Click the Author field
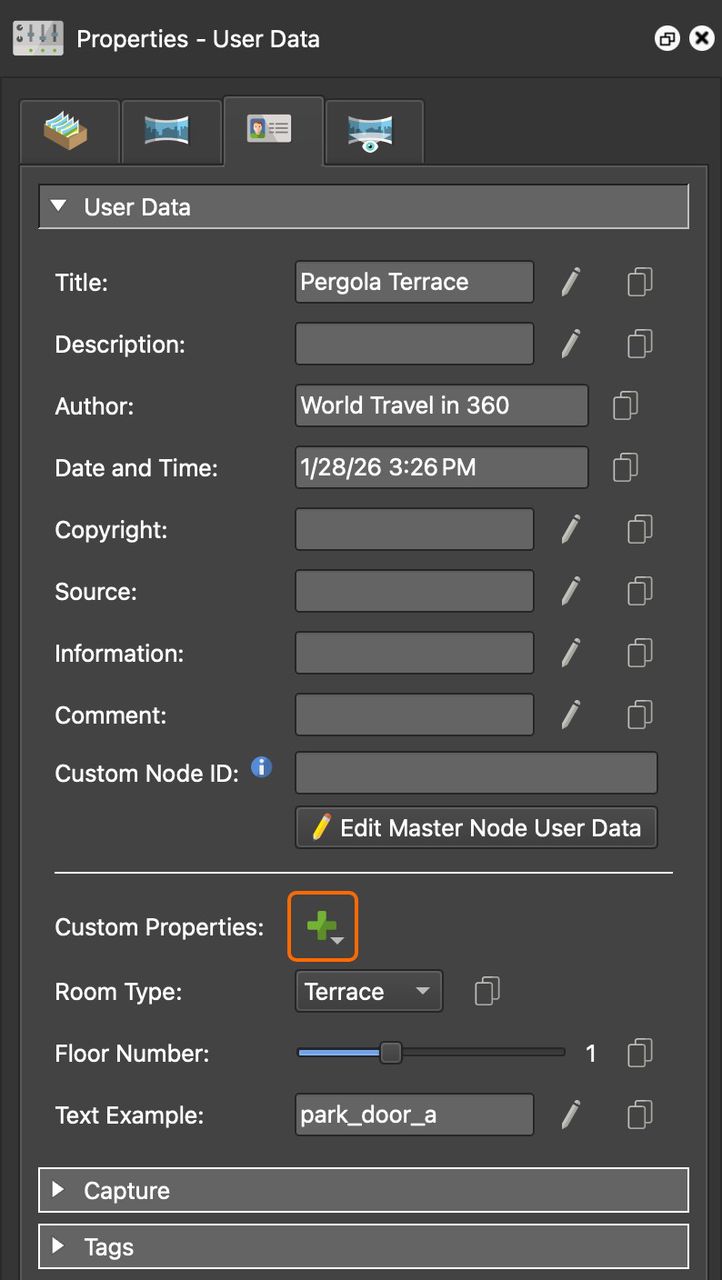This screenshot has width=722, height=1280. tap(441, 406)
